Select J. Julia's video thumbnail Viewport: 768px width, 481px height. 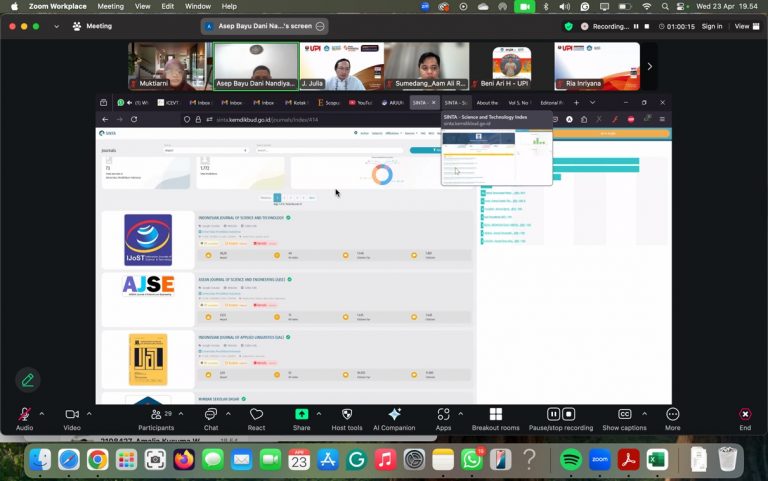[341, 66]
